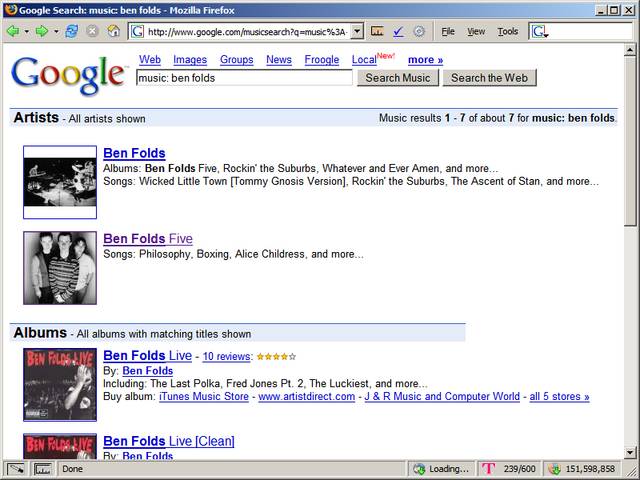Image resolution: width=640 pixels, height=480 pixels.
Task: Click the Stop loading icon
Action: pos(92,31)
